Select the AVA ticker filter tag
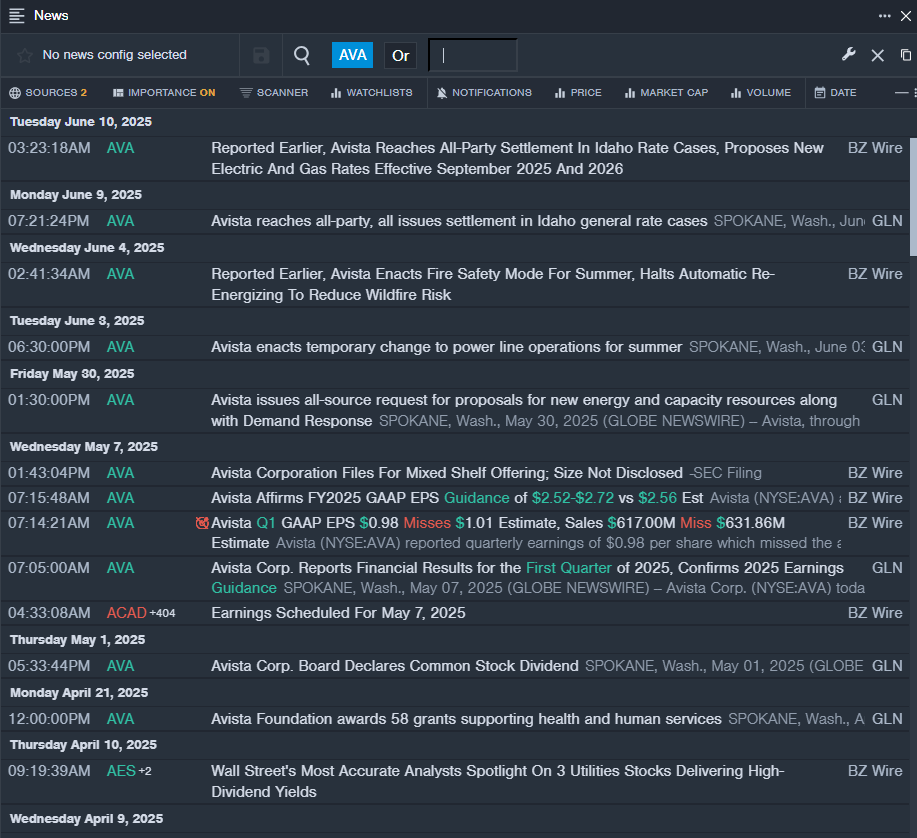The image size is (917, 838). [352, 56]
